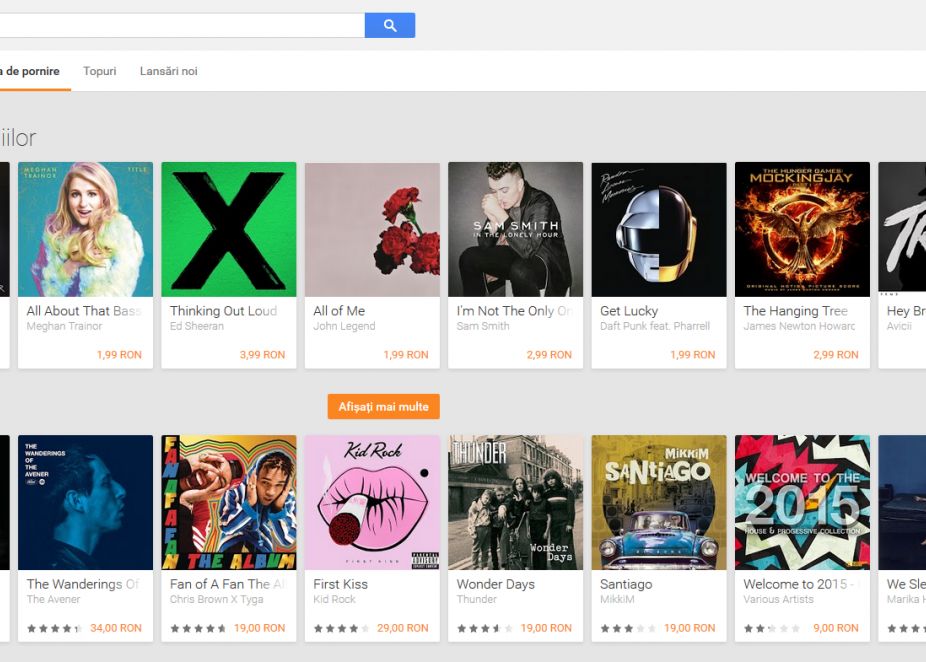926x662 pixels.
Task: Rate Fan of A Fan via its stars
Action: coord(200,629)
